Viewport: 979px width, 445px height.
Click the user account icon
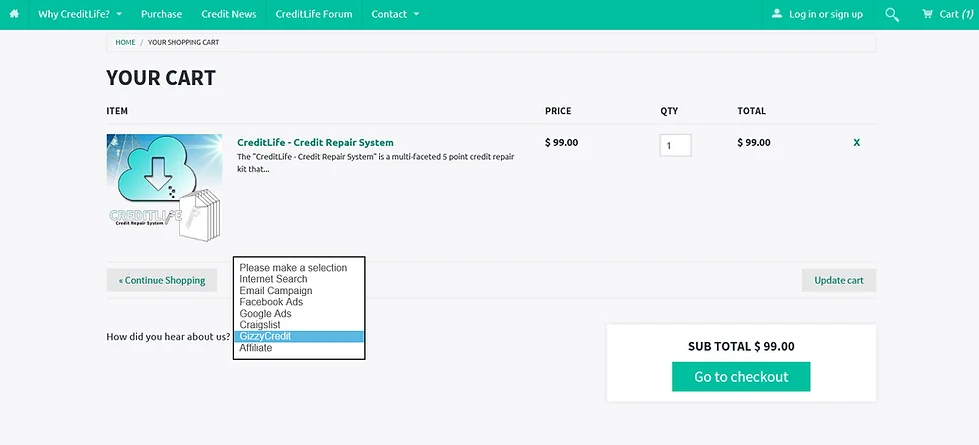coord(778,14)
